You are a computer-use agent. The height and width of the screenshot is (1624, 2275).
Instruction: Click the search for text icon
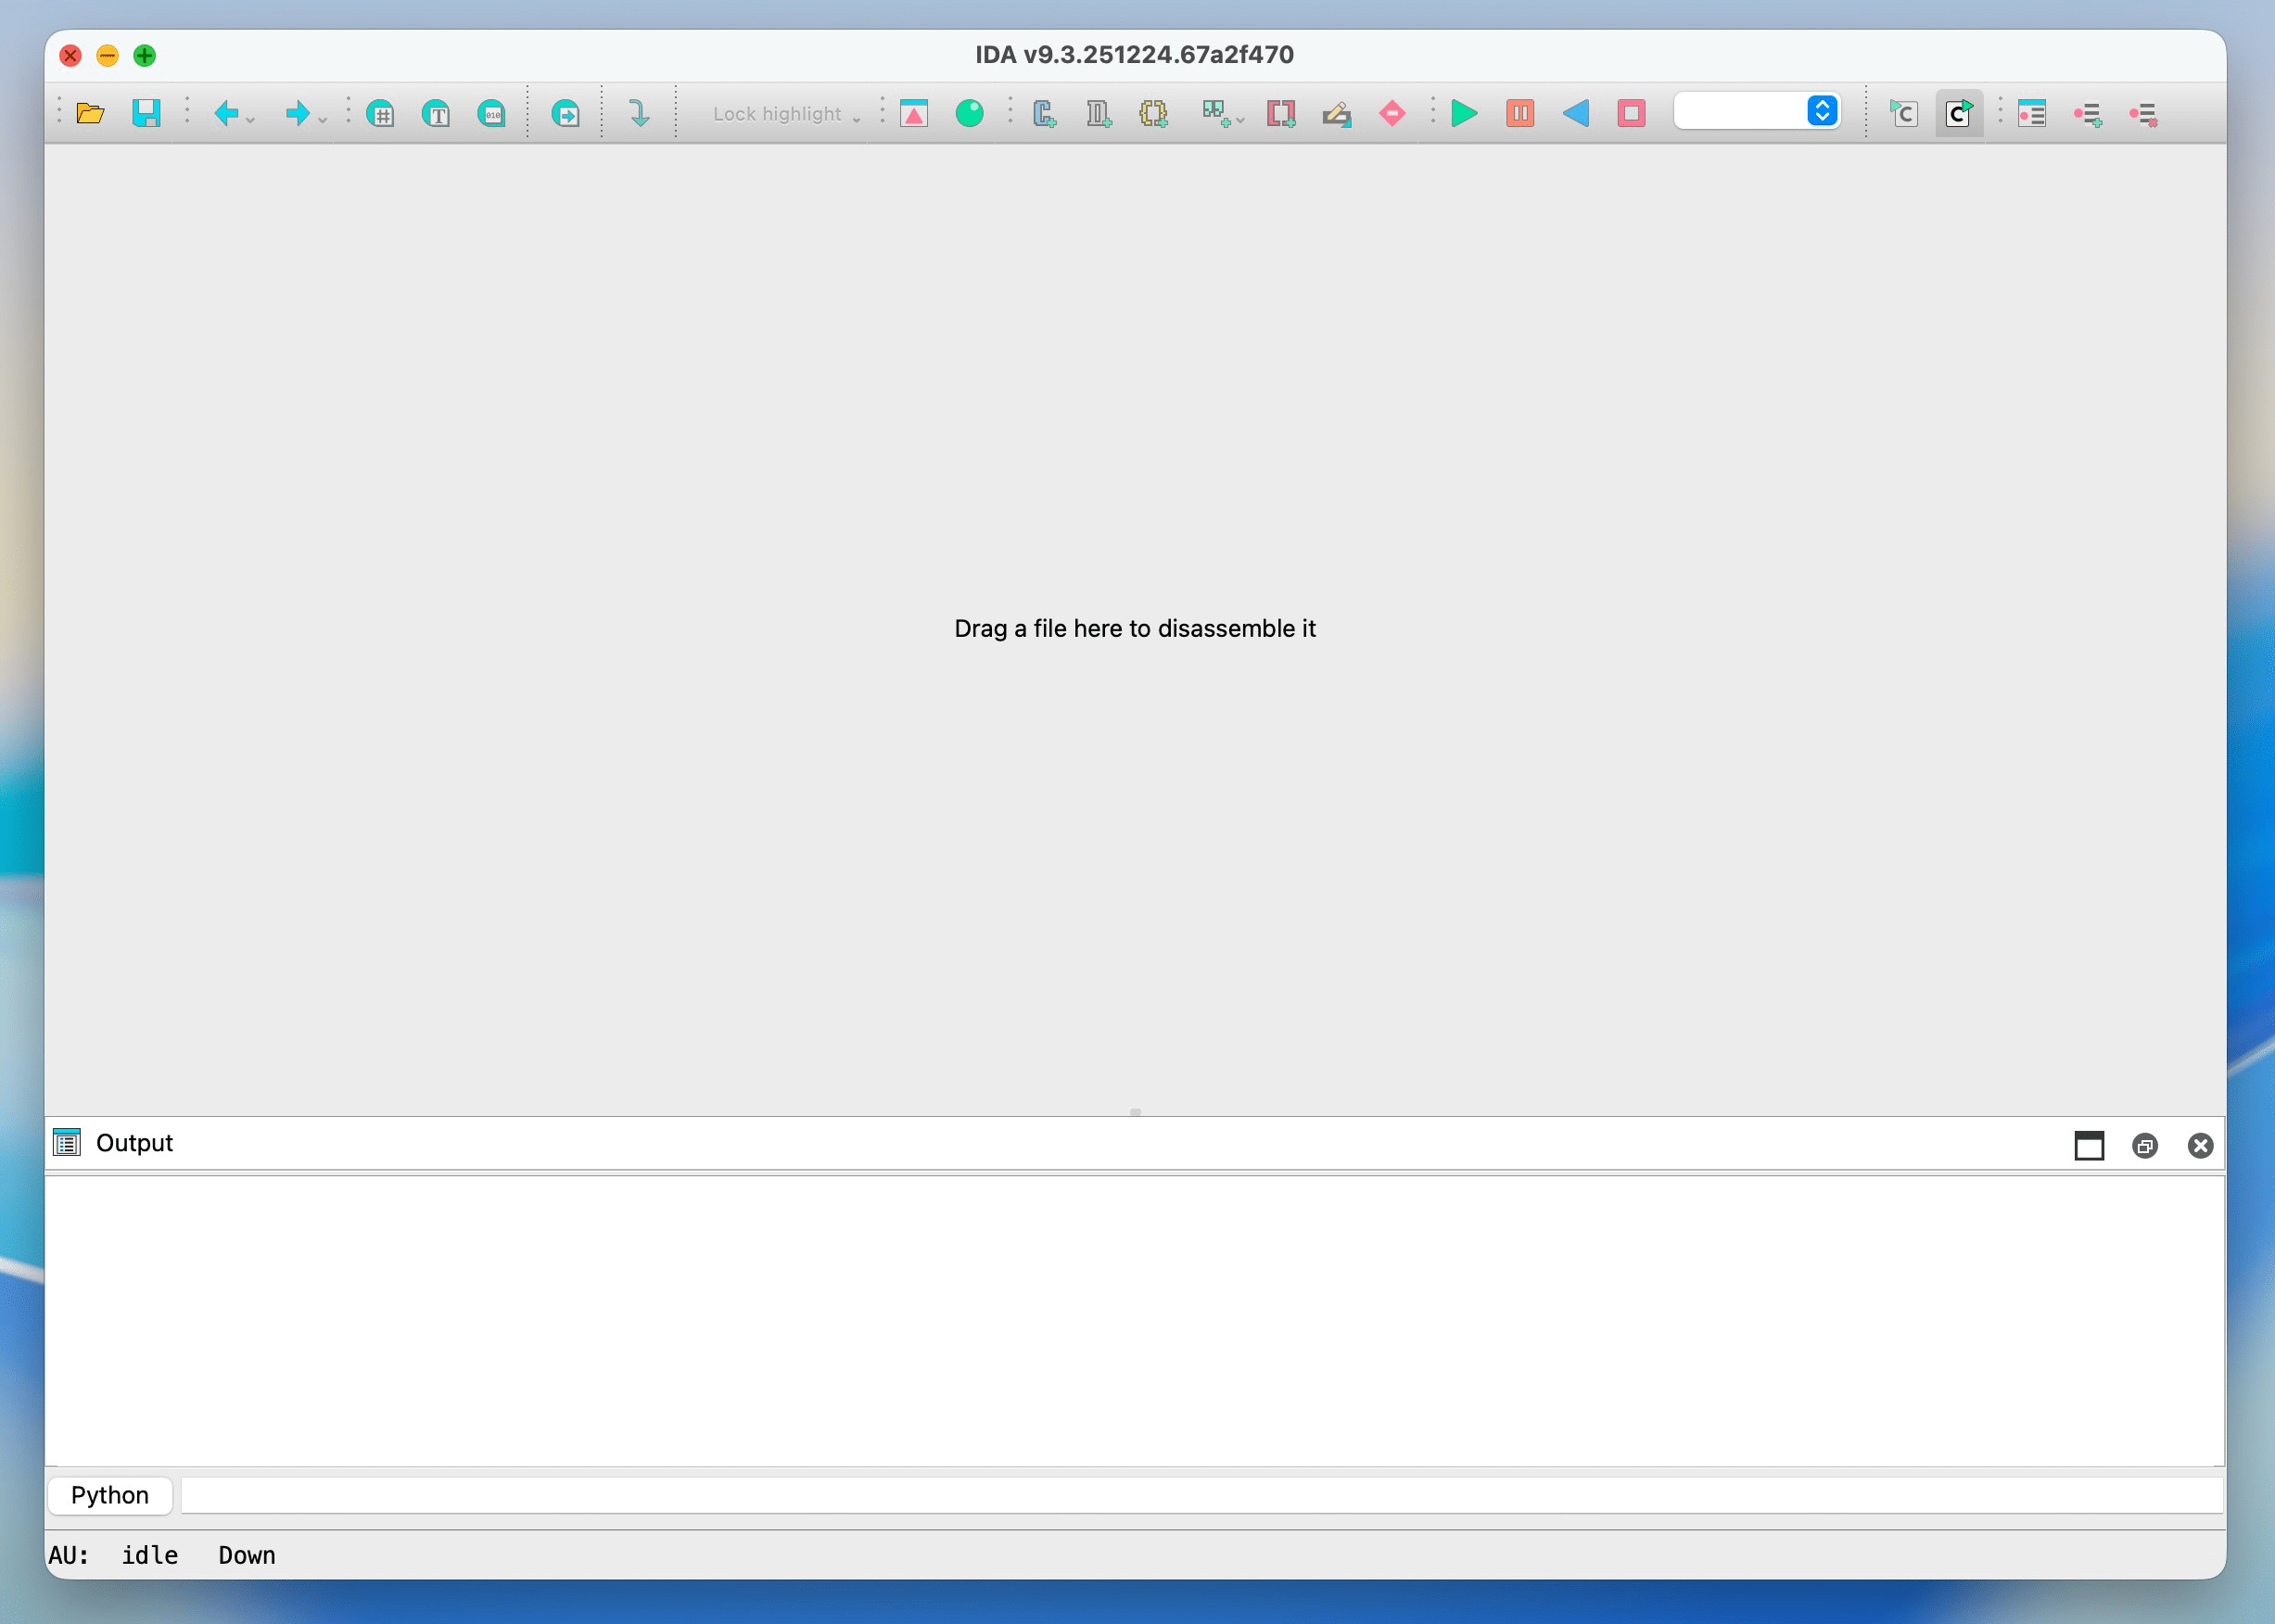436,114
